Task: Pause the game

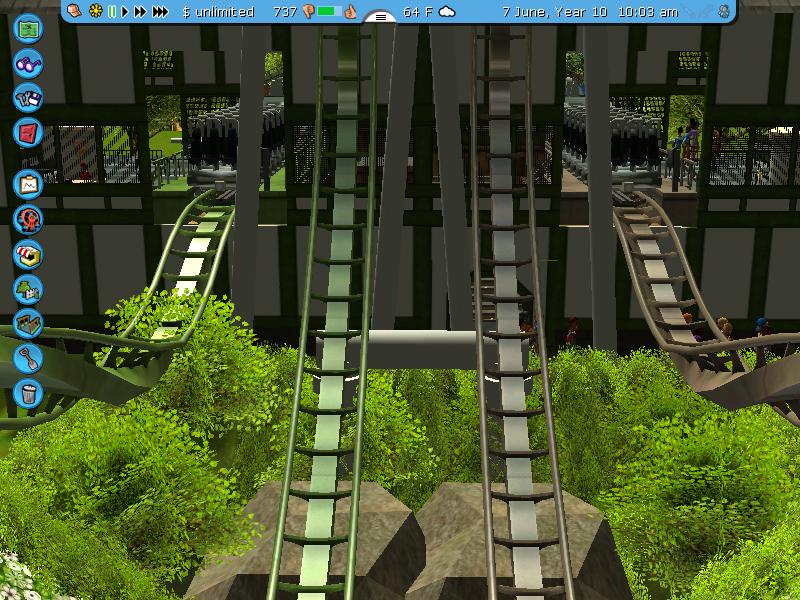Action: click(112, 11)
